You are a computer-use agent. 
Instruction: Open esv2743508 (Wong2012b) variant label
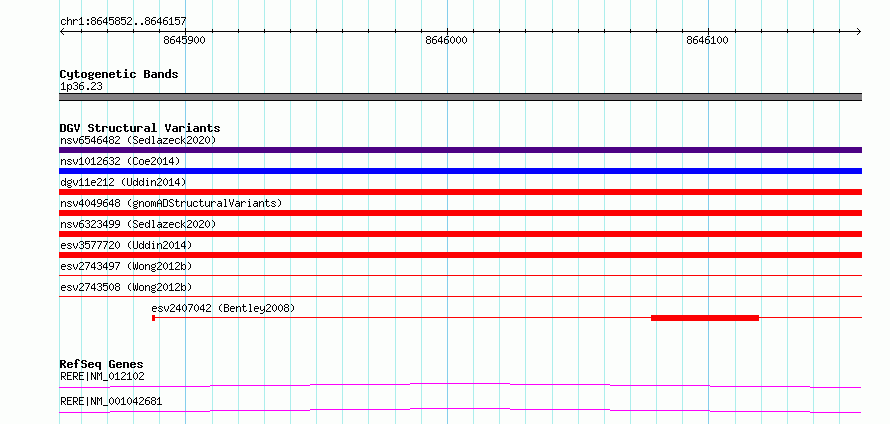pyautogui.click(x=126, y=287)
